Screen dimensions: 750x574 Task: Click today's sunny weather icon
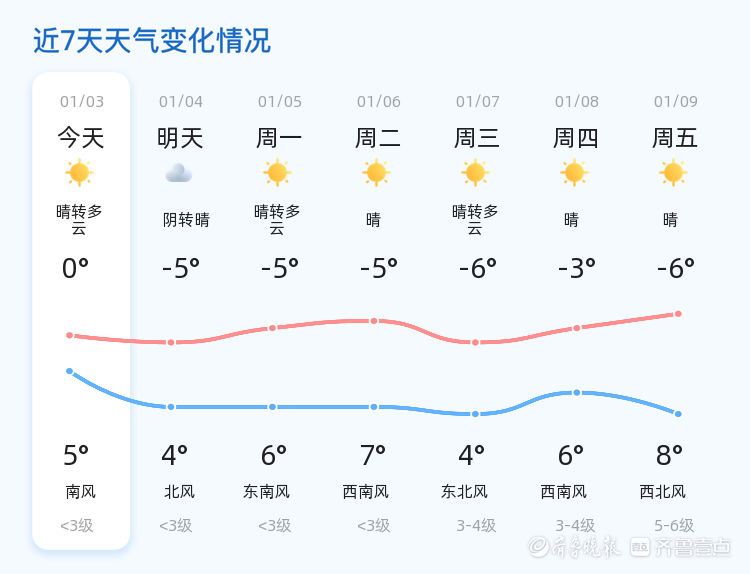point(80,173)
